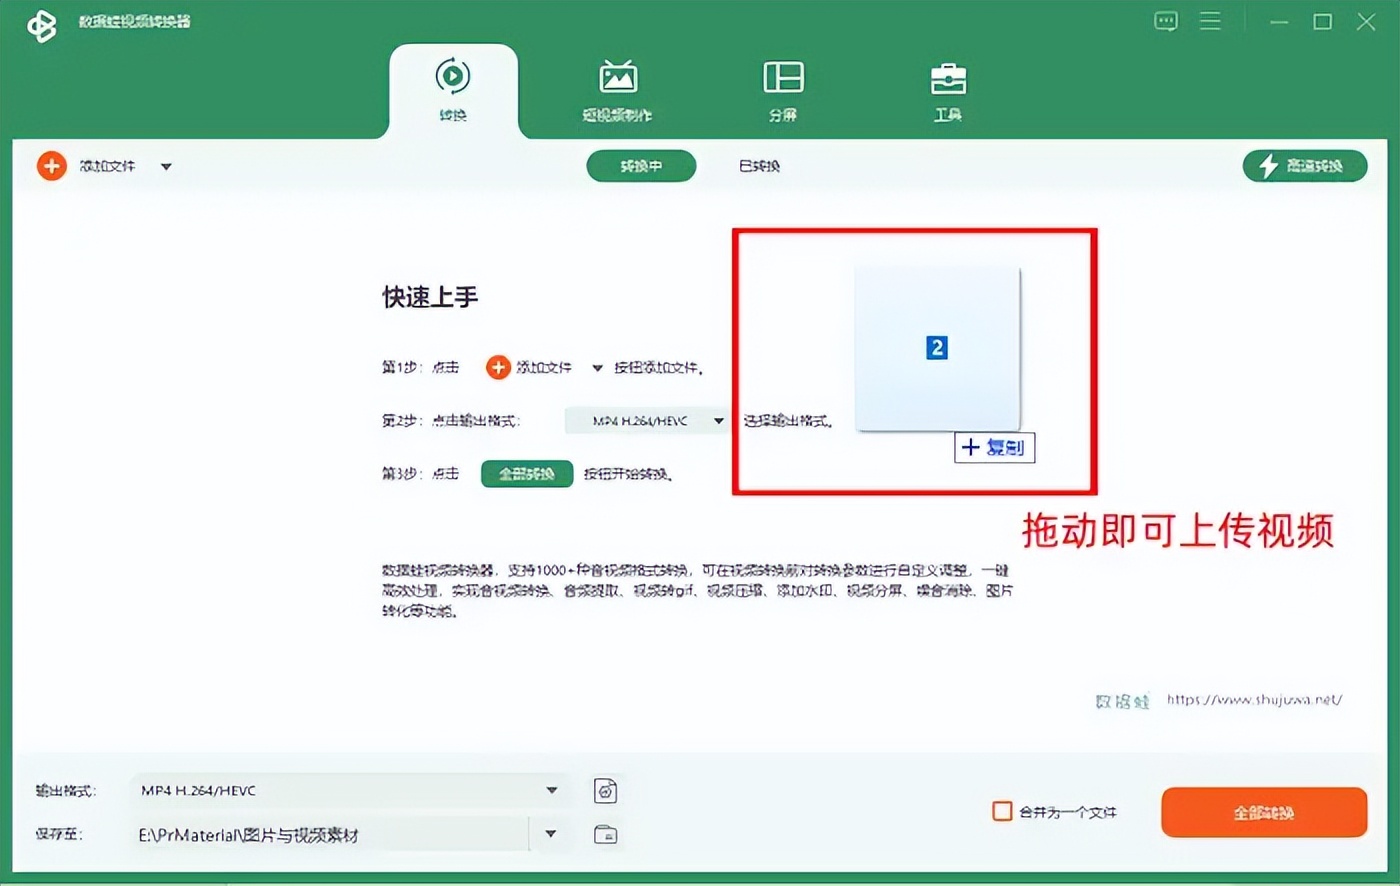The image size is (1400, 886).
Task: Click the orange 全部转换 button at the bottom
Action: [x=1264, y=812]
